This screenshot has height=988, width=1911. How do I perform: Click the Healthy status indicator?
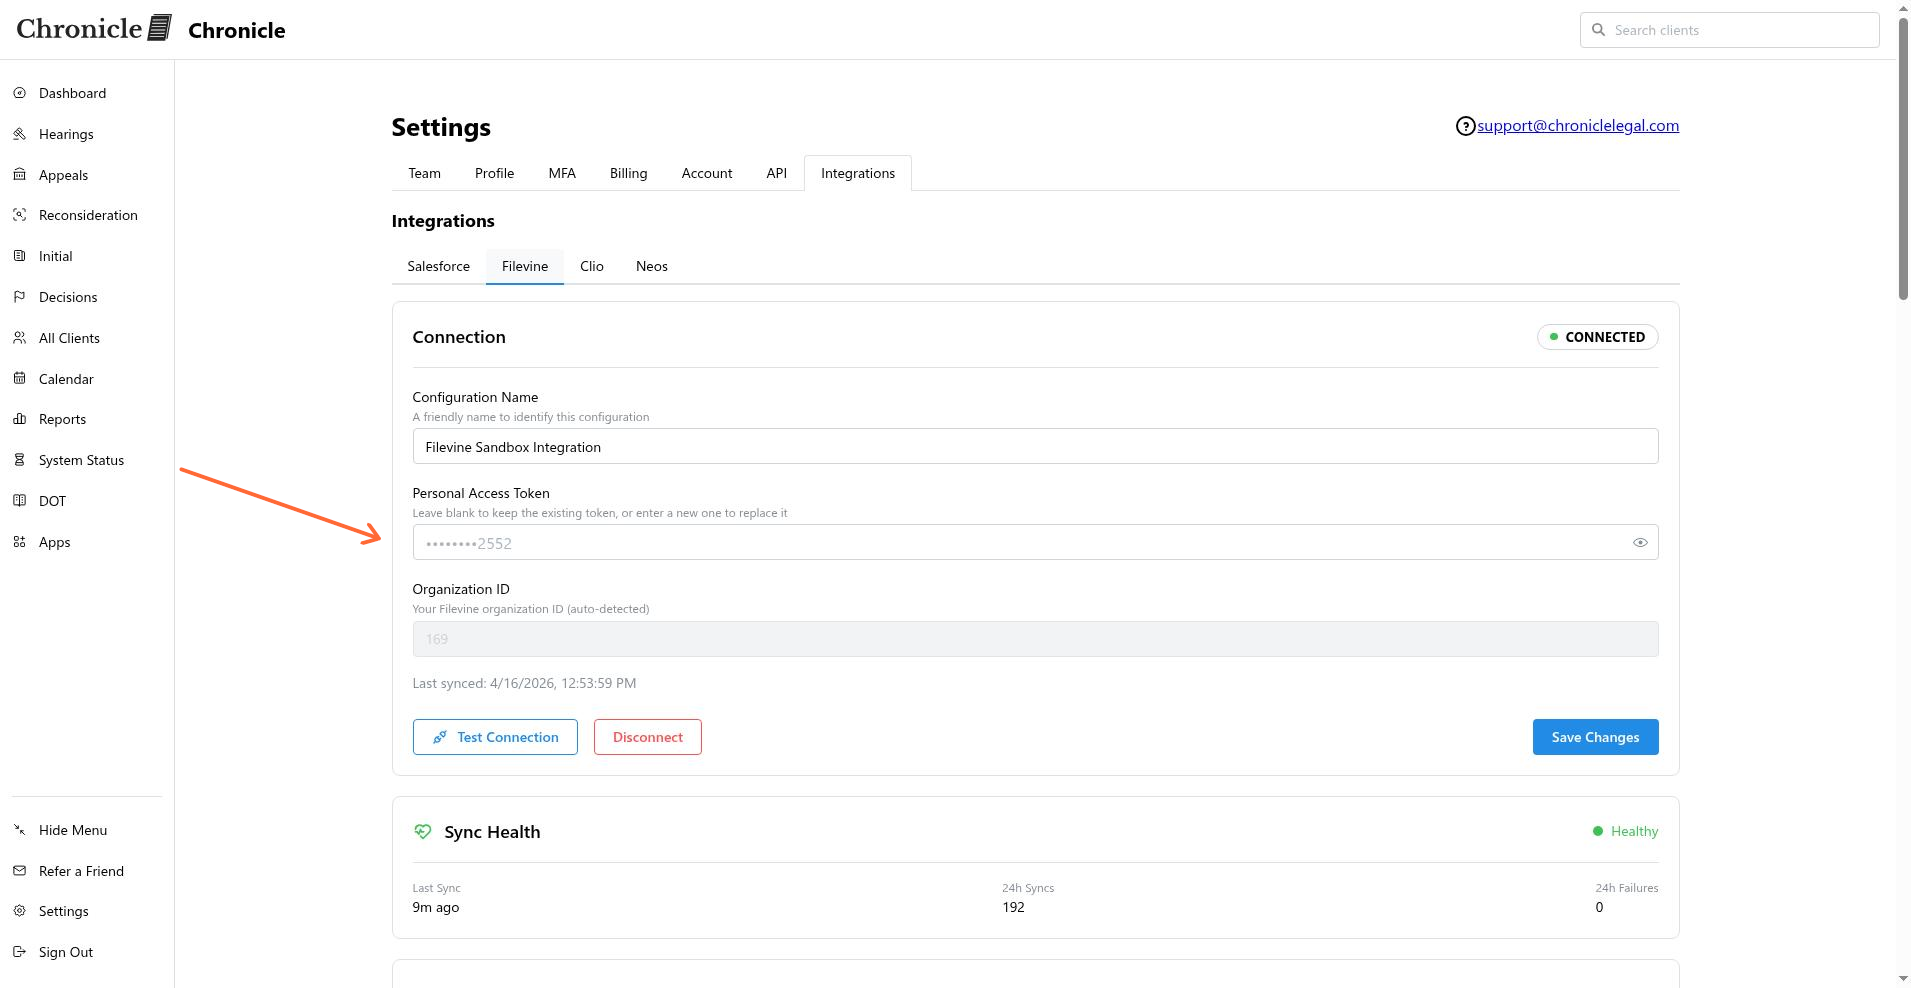coord(1625,831)
